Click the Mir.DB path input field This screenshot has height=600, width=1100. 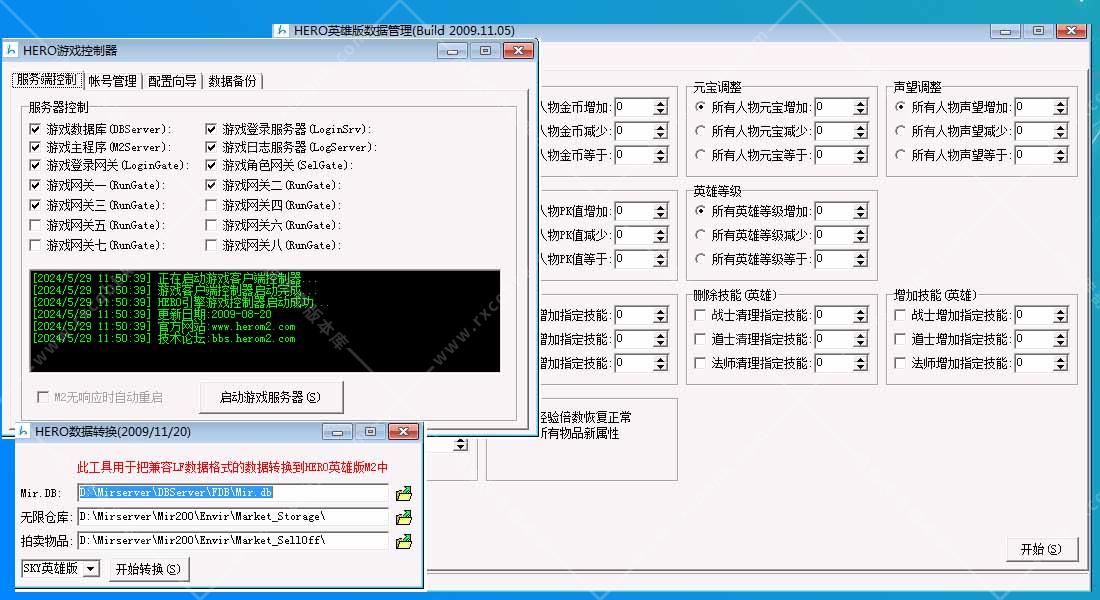click(232, 493)
